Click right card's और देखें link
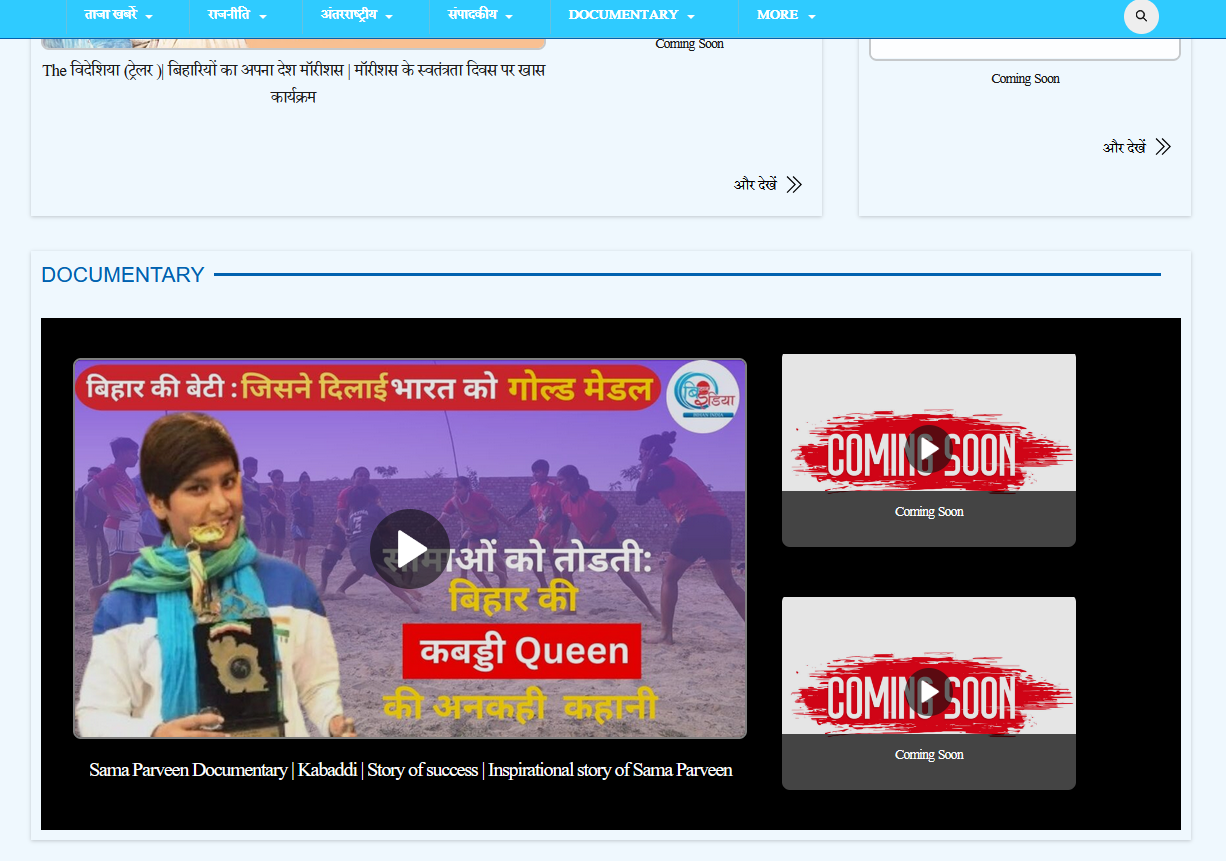This screenshot has width=1226, height=861. point(1124,147)
